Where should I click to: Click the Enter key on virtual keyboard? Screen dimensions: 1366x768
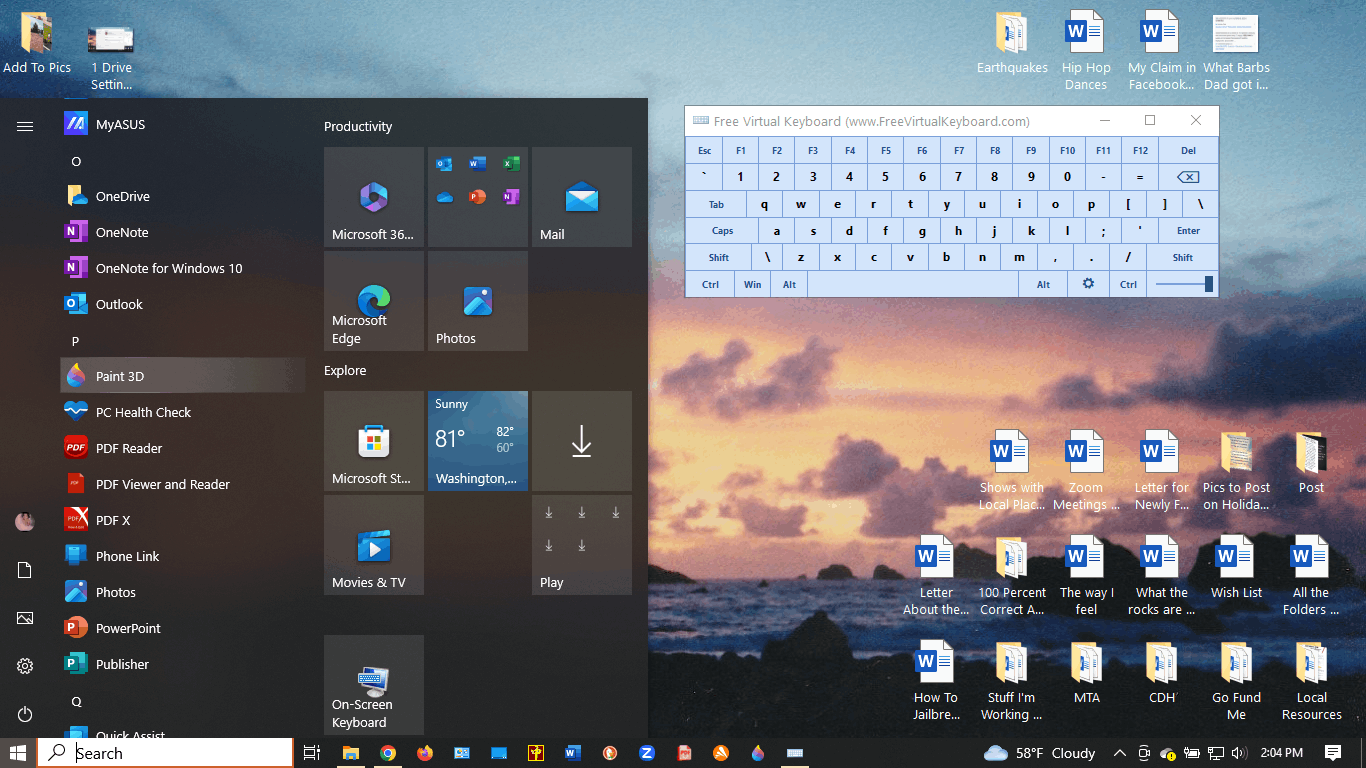[x=1188, y=231]
